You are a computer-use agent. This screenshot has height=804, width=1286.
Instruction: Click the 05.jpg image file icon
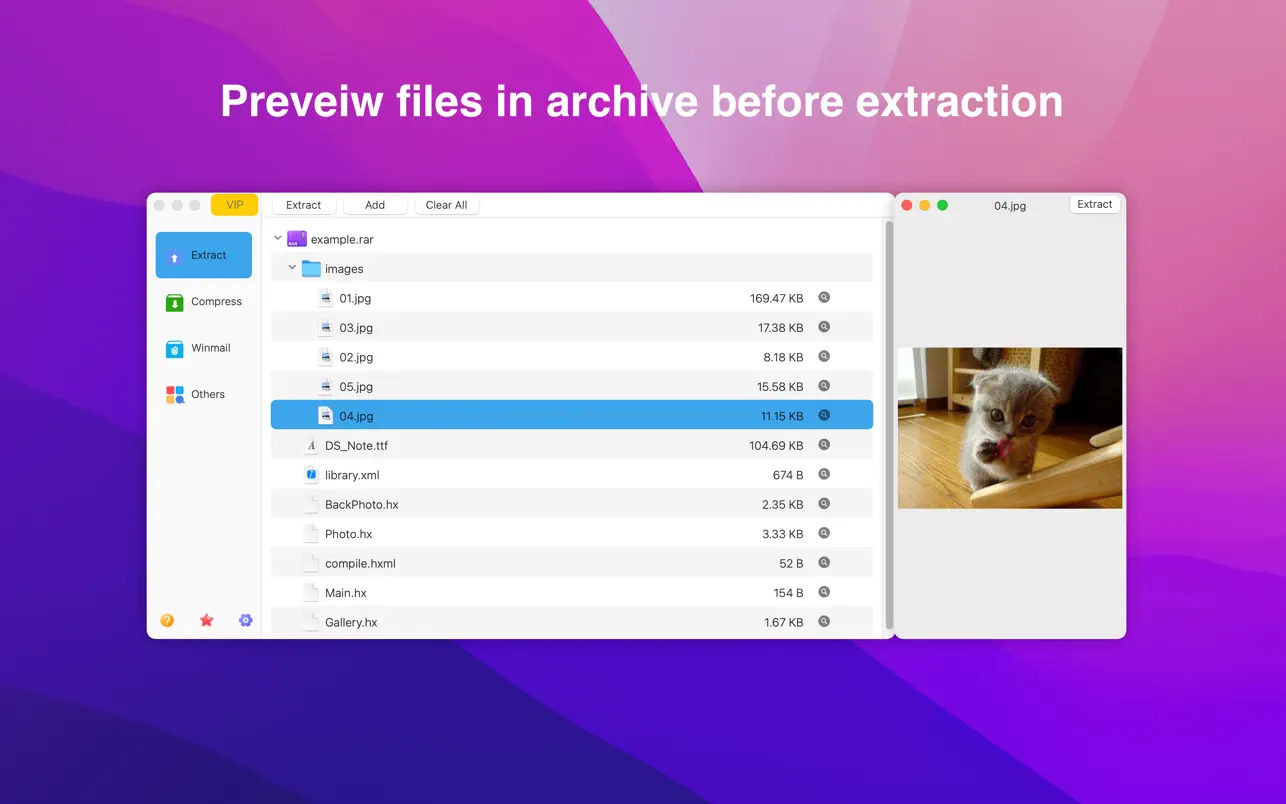click(x=325, y=386)
